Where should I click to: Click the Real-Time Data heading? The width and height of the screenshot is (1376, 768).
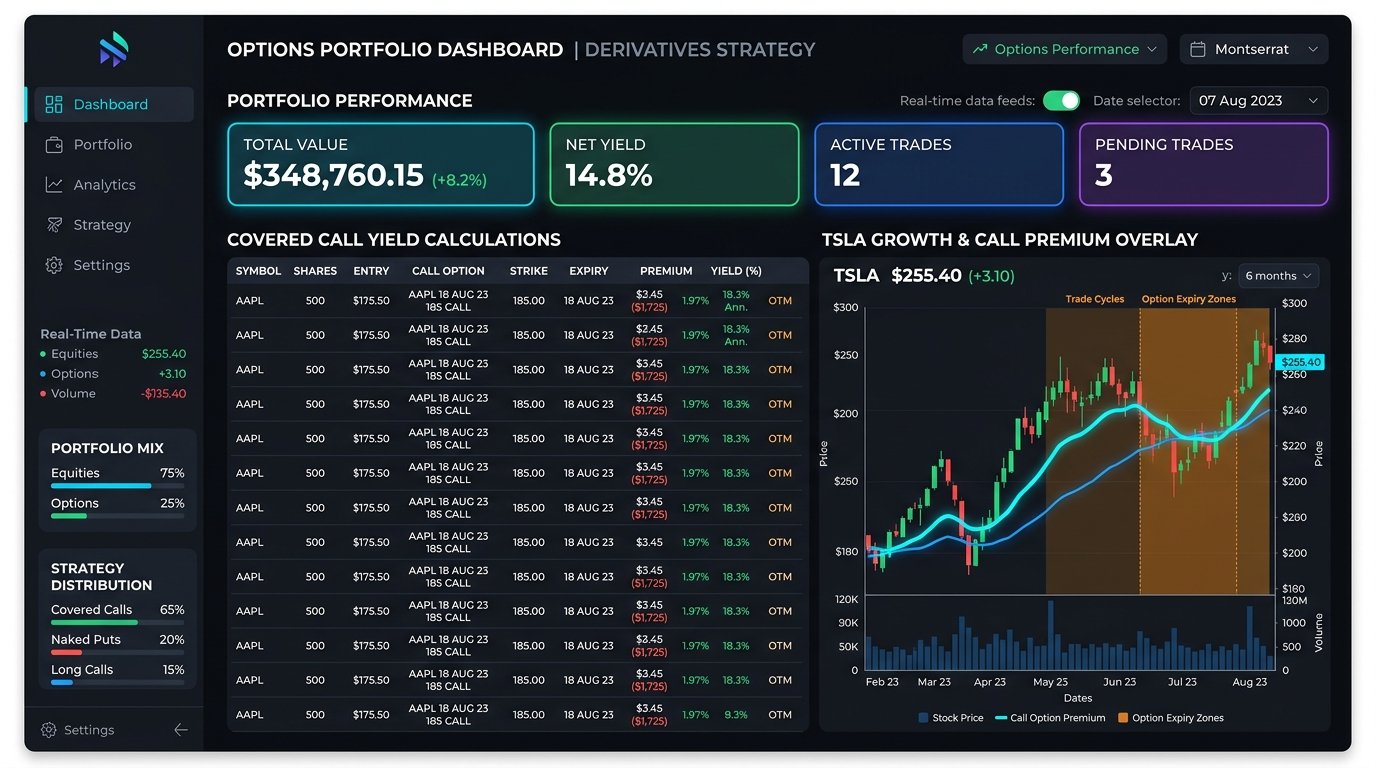tap(91, 334)
